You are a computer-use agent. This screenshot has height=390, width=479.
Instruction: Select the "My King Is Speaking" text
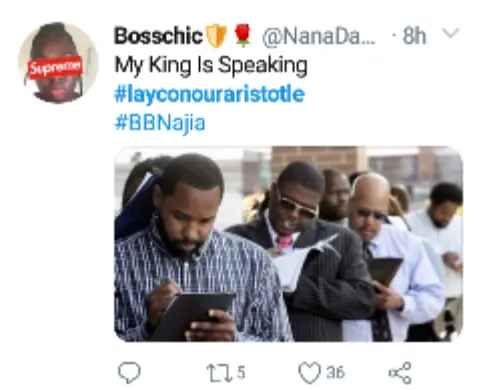pos(211,65)
